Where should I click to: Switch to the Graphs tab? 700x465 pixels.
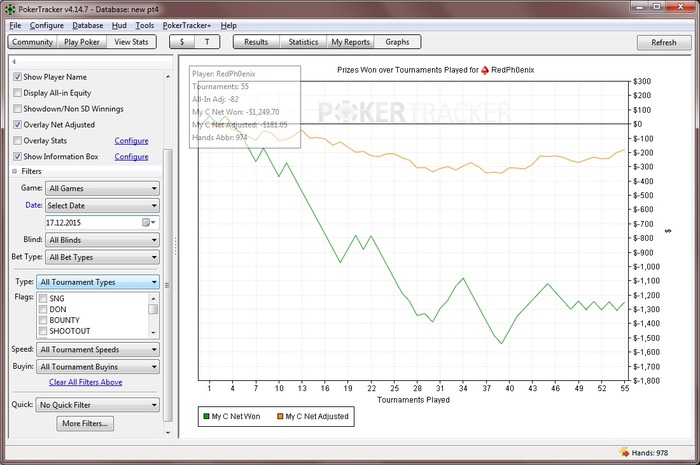click(398, 42)
